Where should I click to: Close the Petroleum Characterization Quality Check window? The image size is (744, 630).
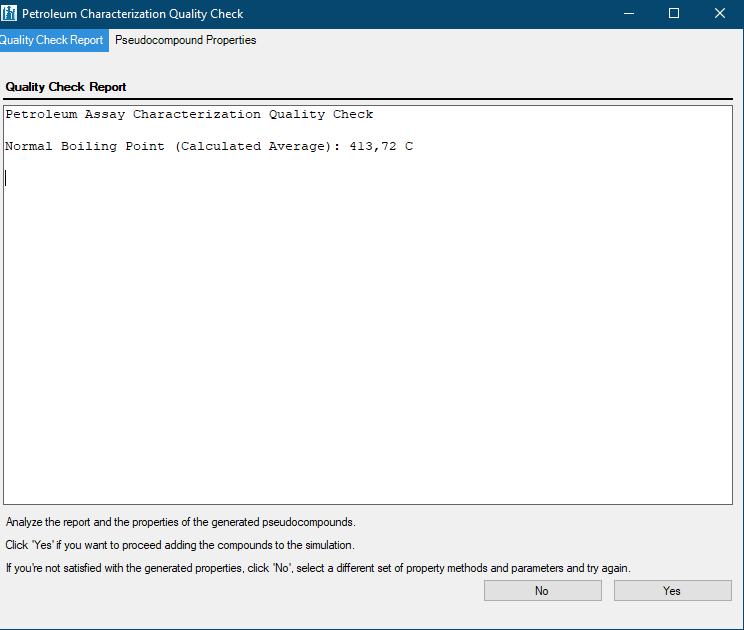pos(719,14)
